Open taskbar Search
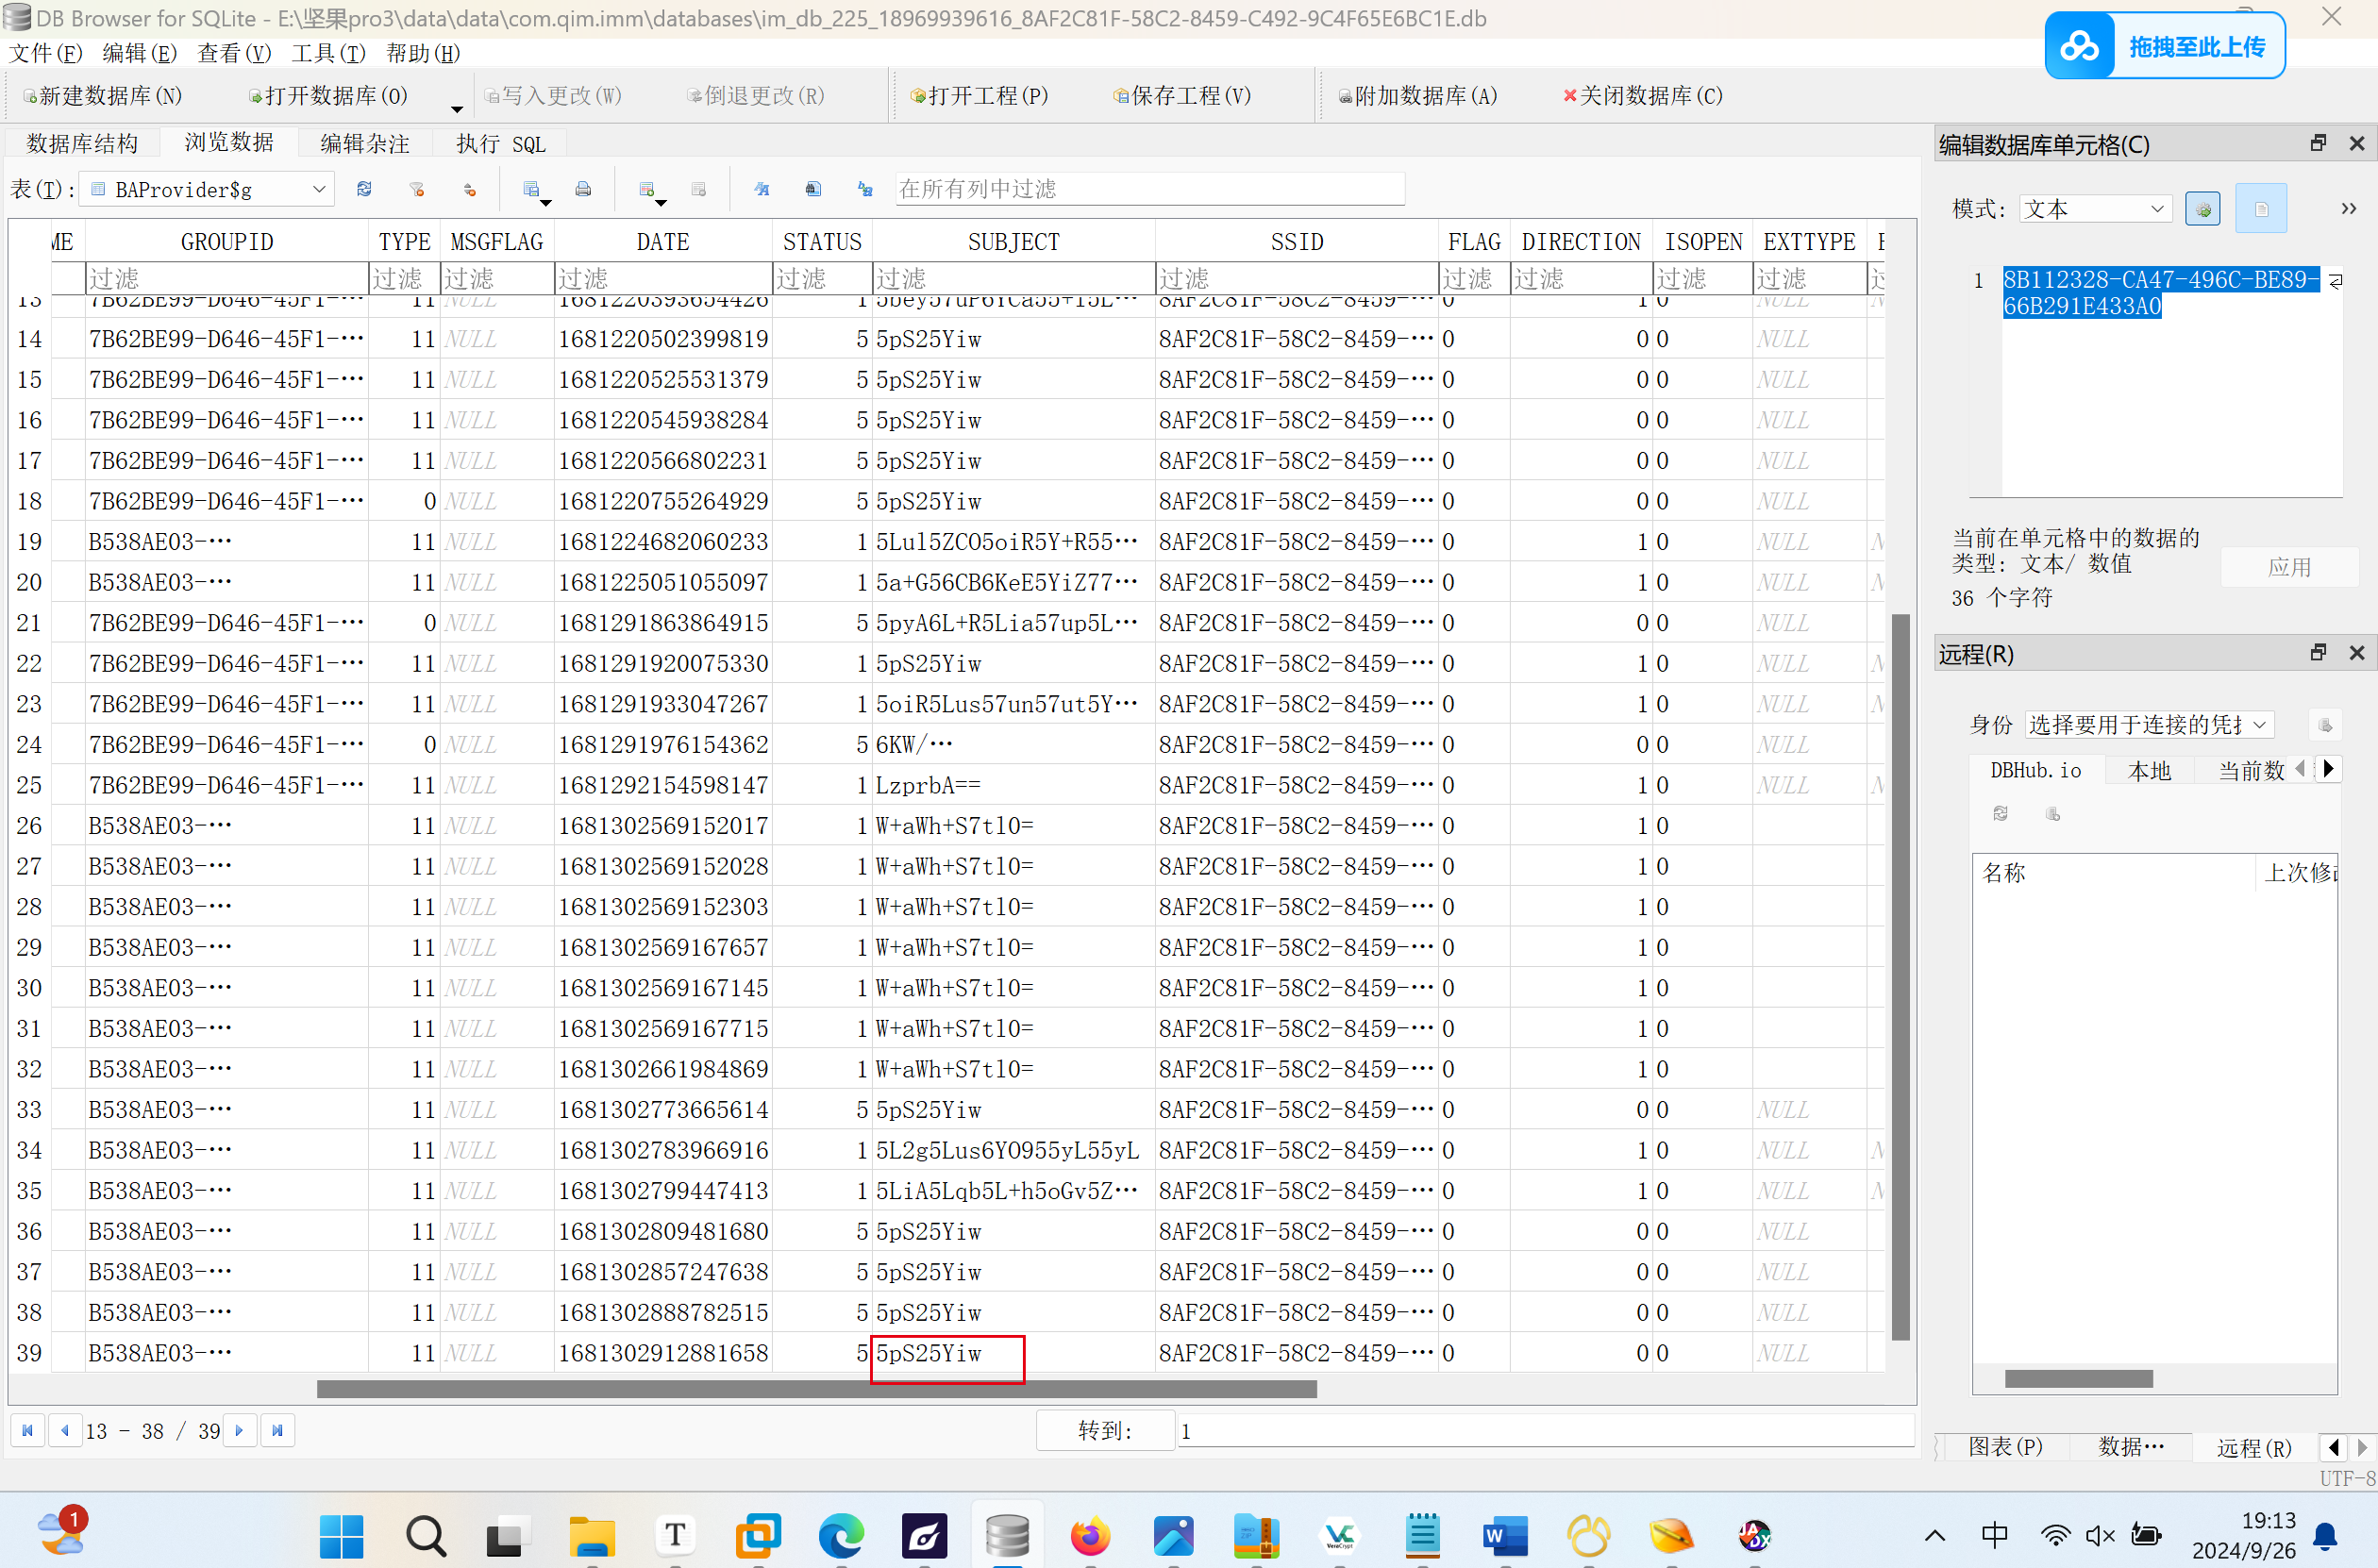 426,1536
